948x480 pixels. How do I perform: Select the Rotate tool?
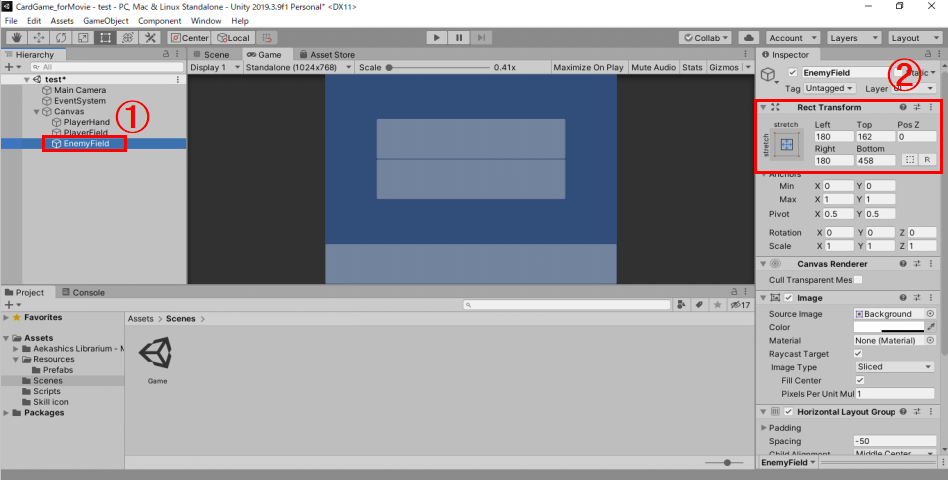point(61,37)
